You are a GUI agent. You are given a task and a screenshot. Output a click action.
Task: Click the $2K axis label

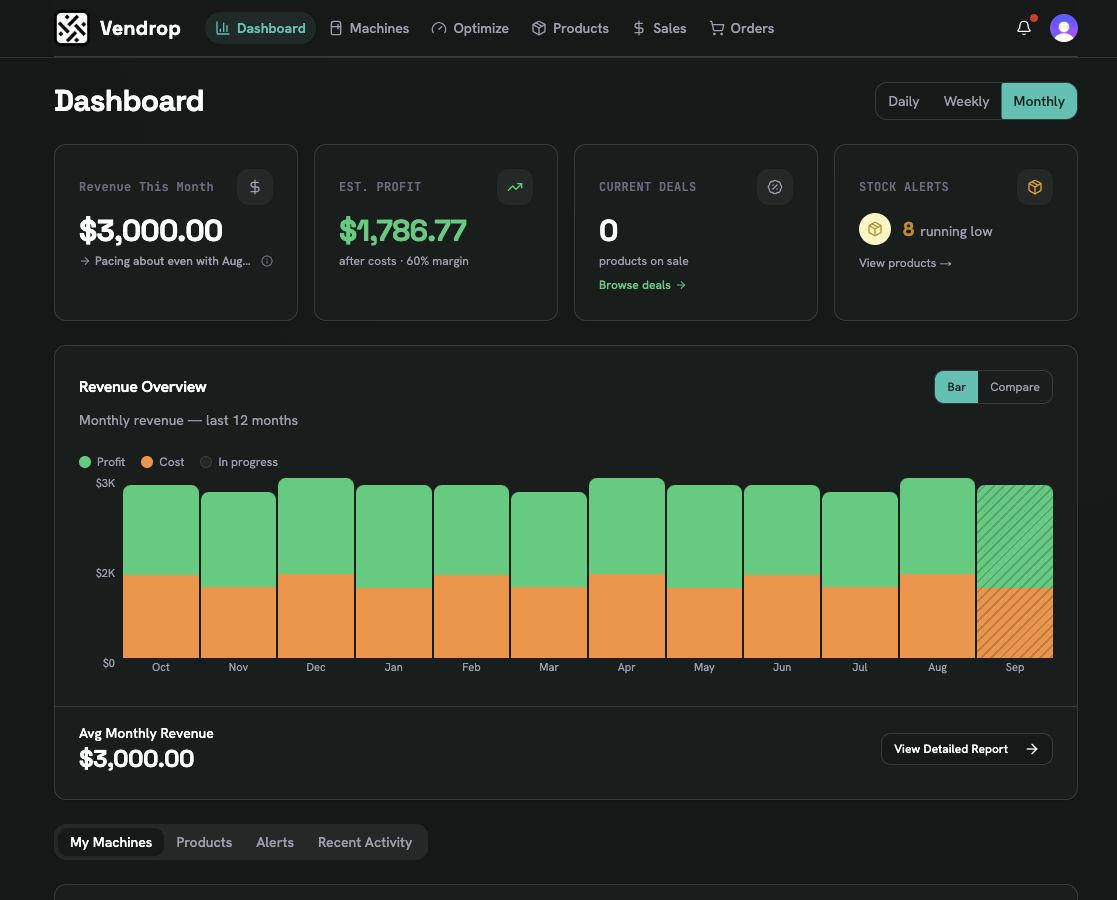pyautogui.click(x=105, y=573)
